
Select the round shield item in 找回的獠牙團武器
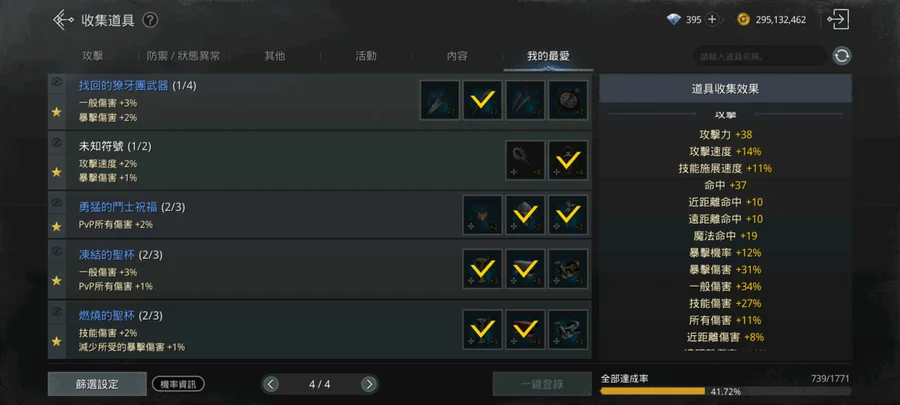(x=568, y=100)
